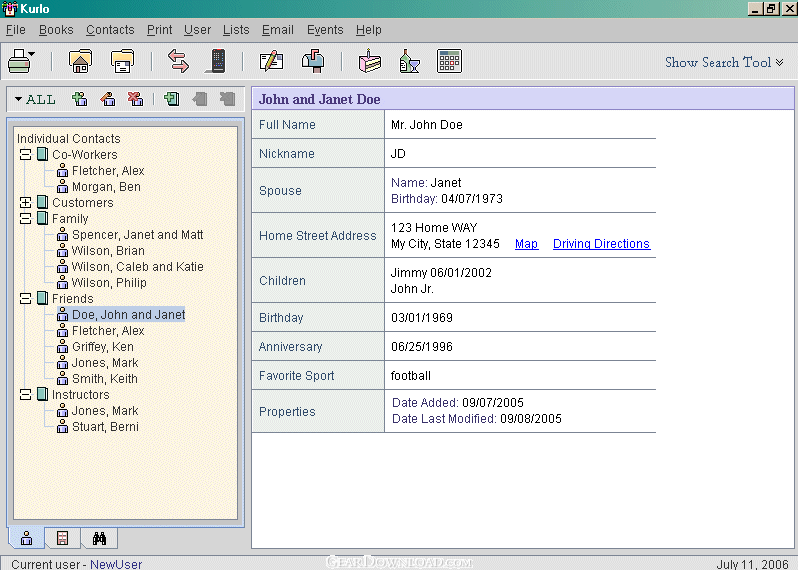Switch to the business contacts building tab
This screenshot has width=798, height=570.
click(63, 538)
